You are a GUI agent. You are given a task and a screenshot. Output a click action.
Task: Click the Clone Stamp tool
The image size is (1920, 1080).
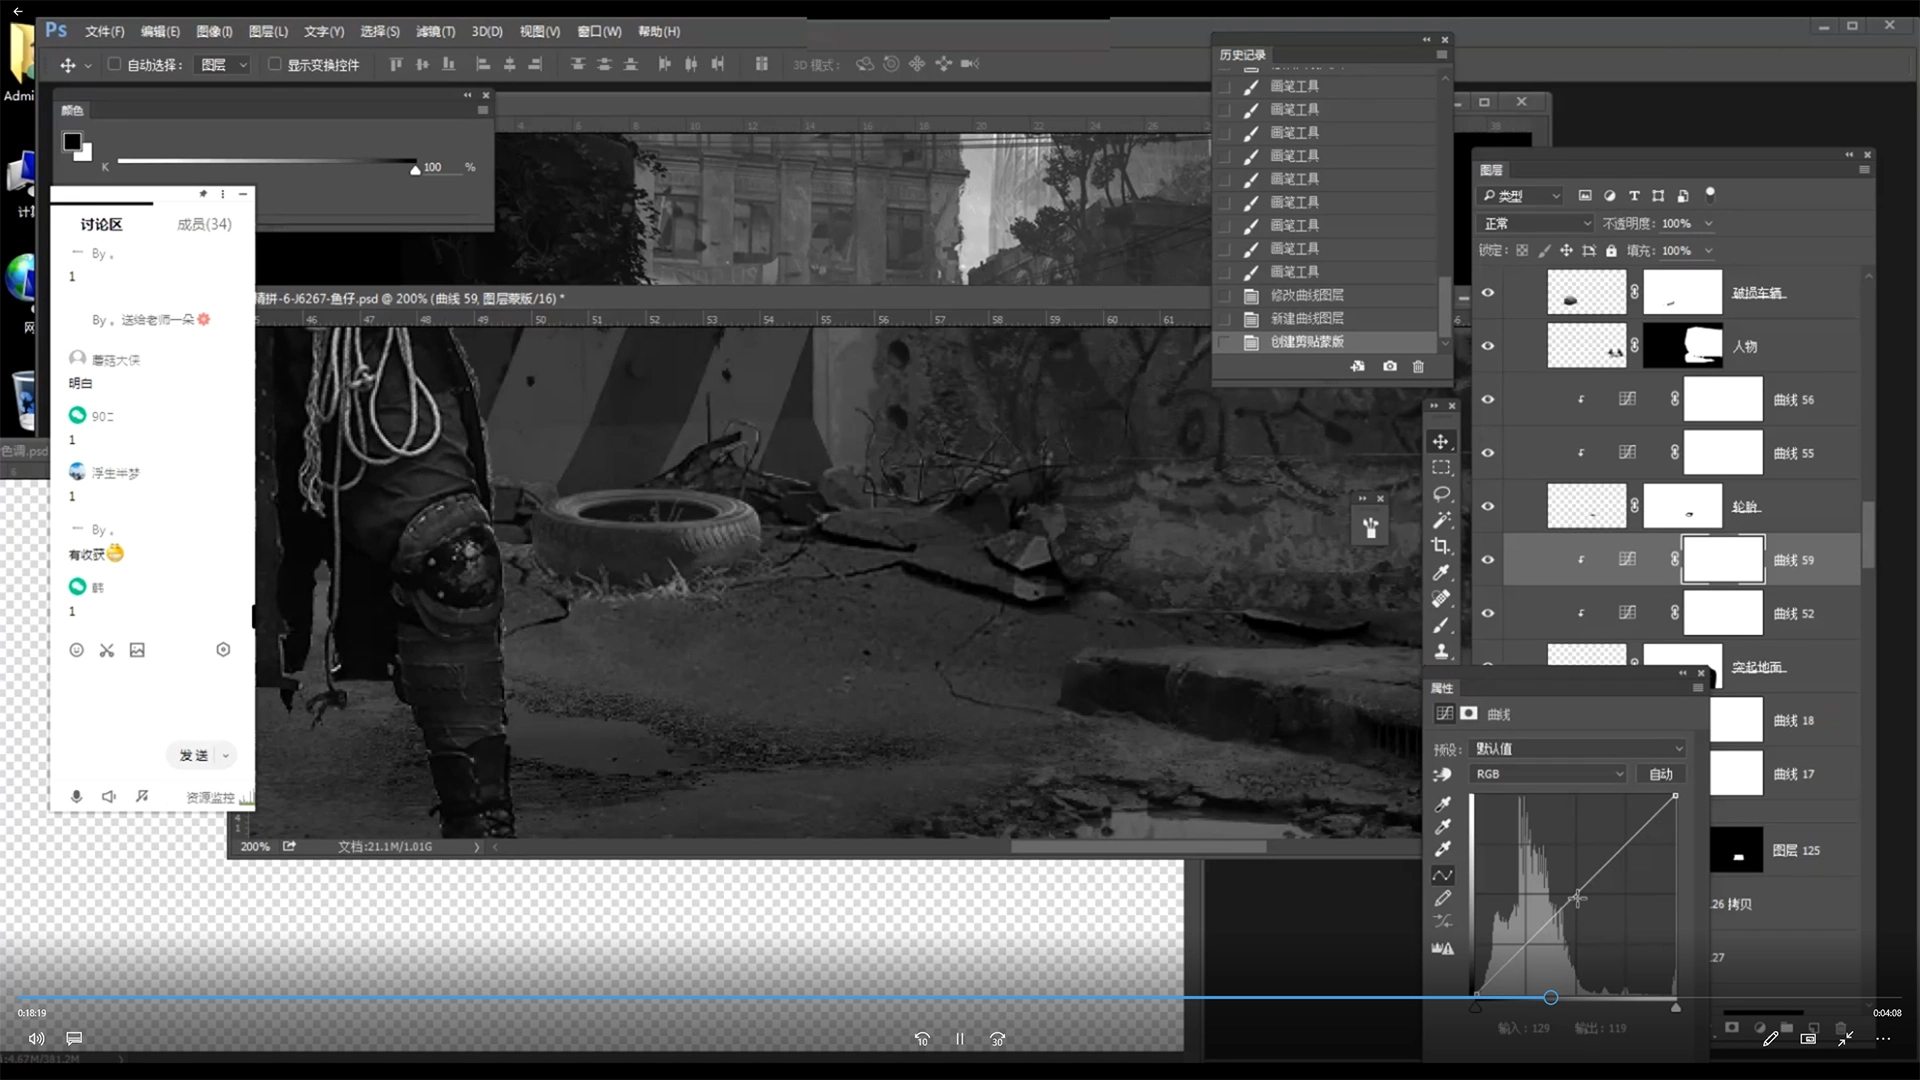pyautogui.click(x=1441, y=651)
